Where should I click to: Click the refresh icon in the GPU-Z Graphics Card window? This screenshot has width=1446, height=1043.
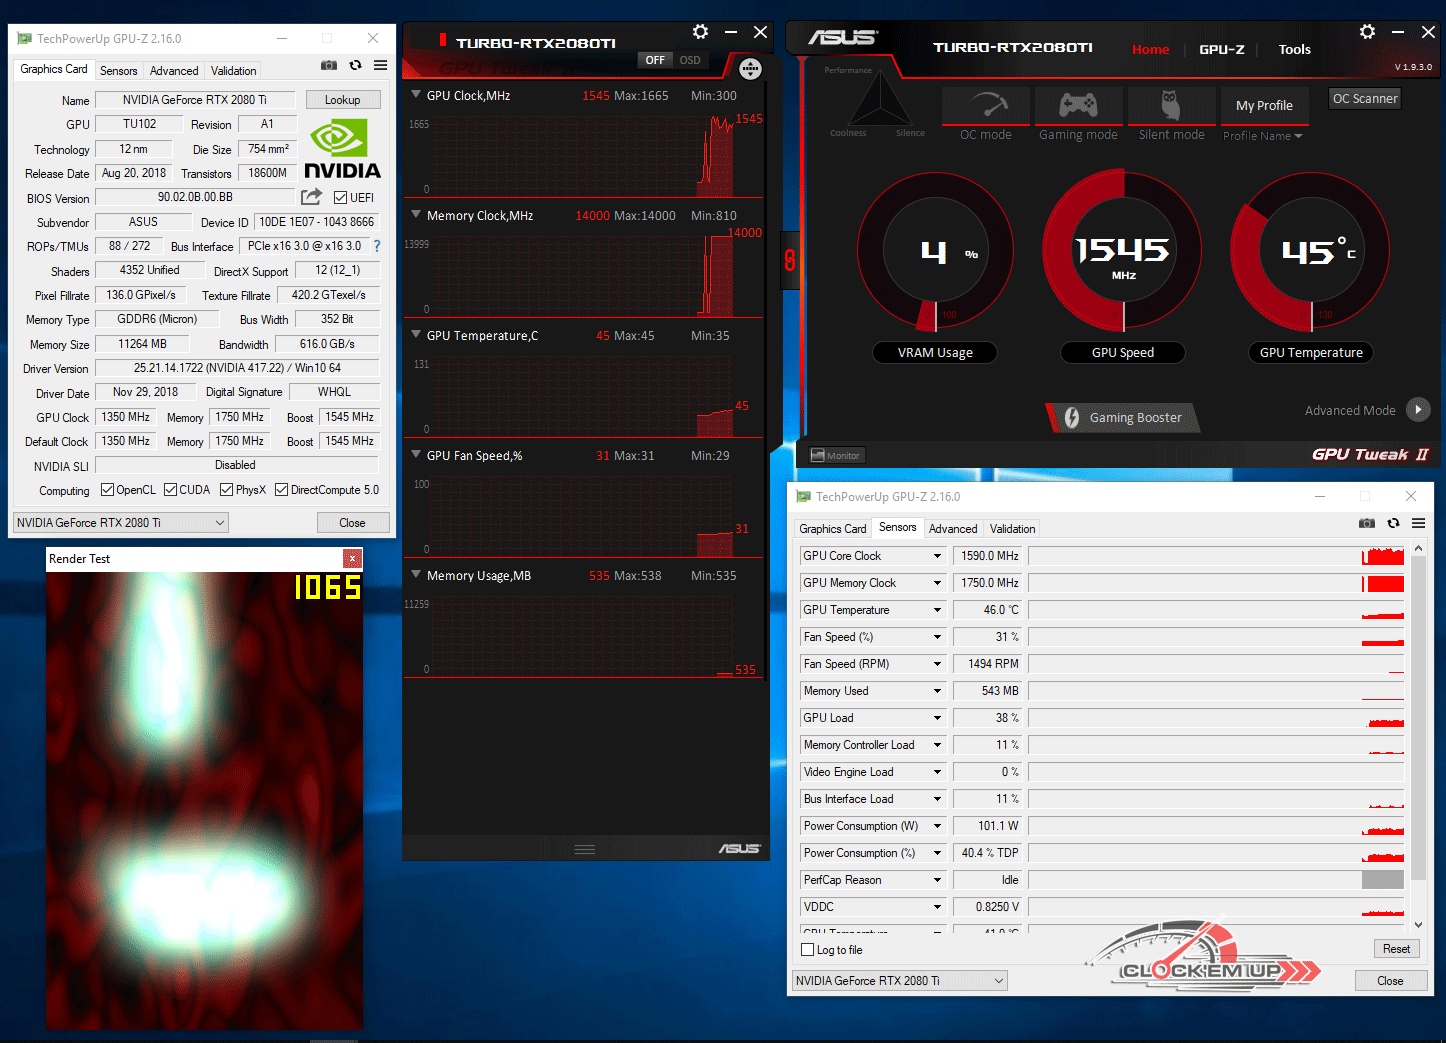[x=355, y=65]
